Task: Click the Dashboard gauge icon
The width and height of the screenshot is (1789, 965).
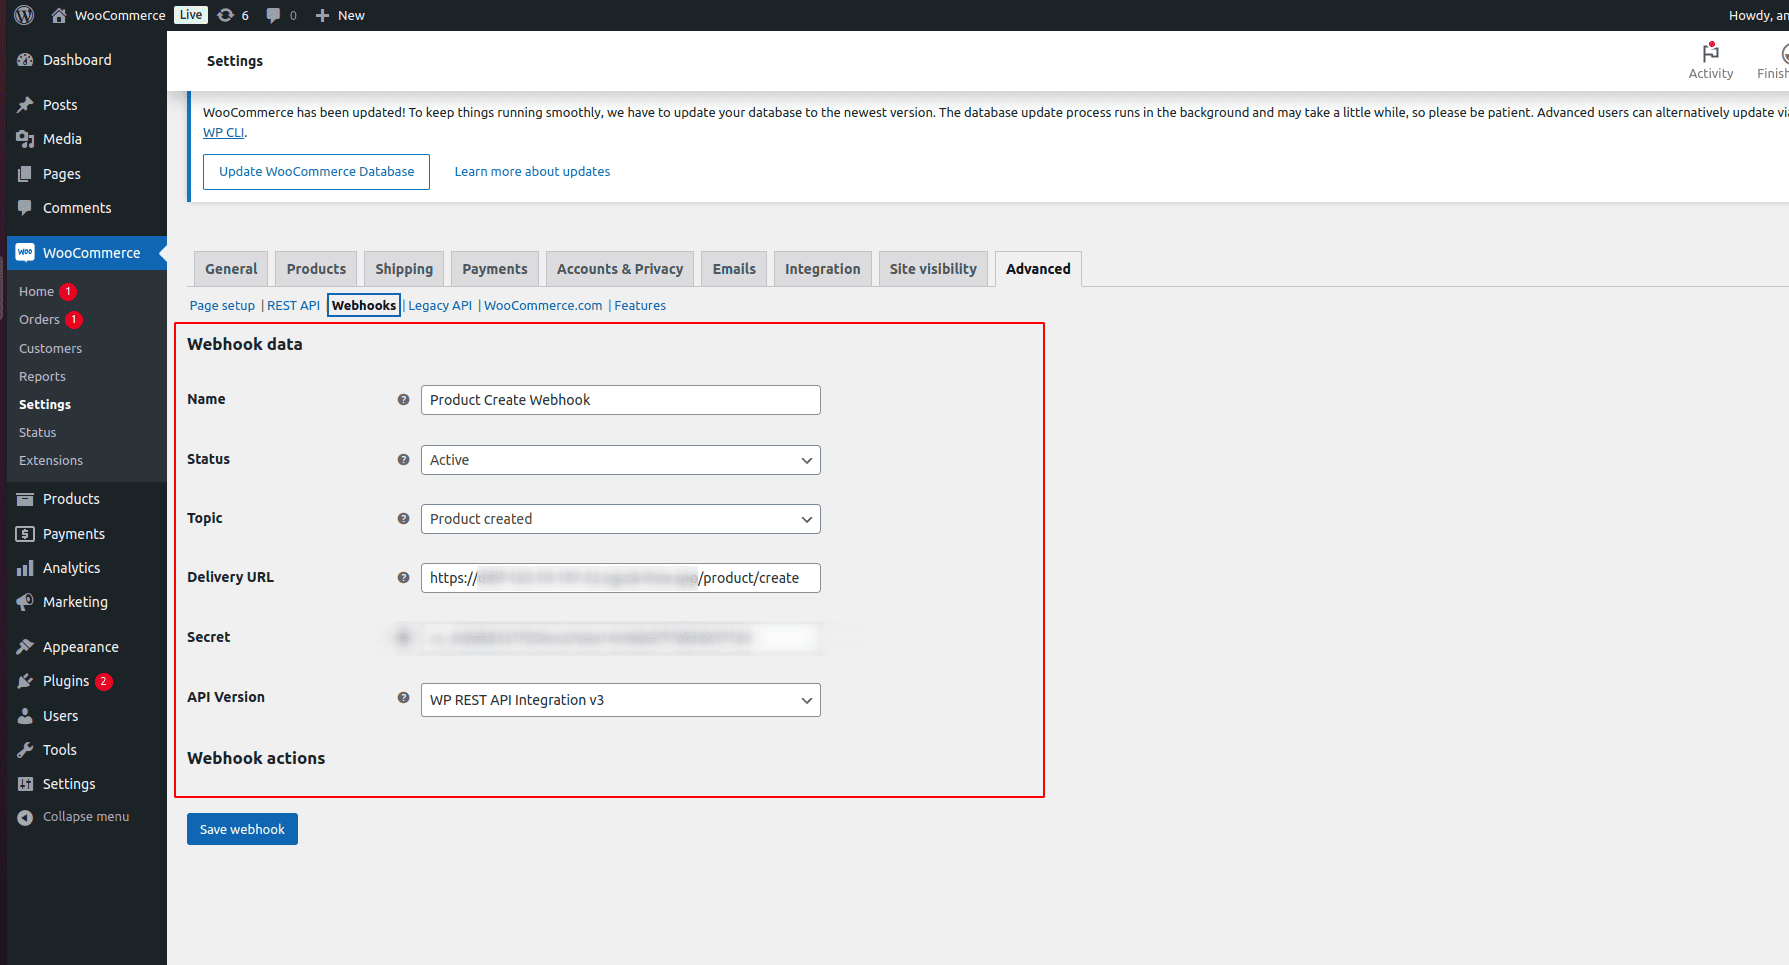Action: 25,60
